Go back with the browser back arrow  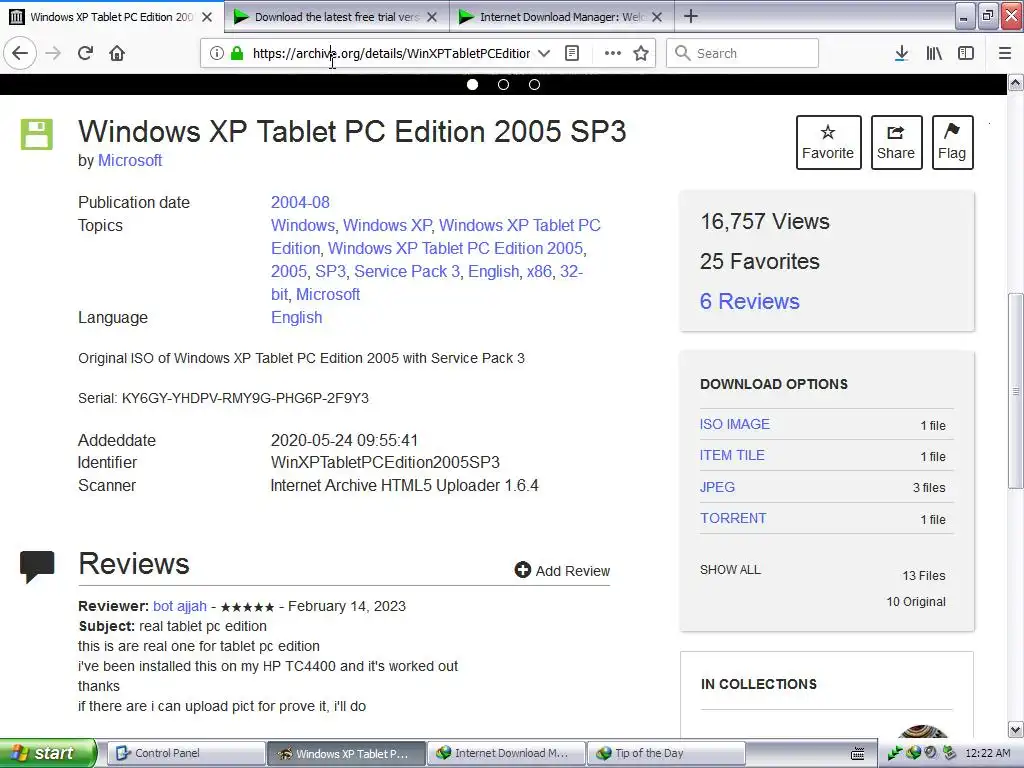pyautogui.click(x=20, y=53)
